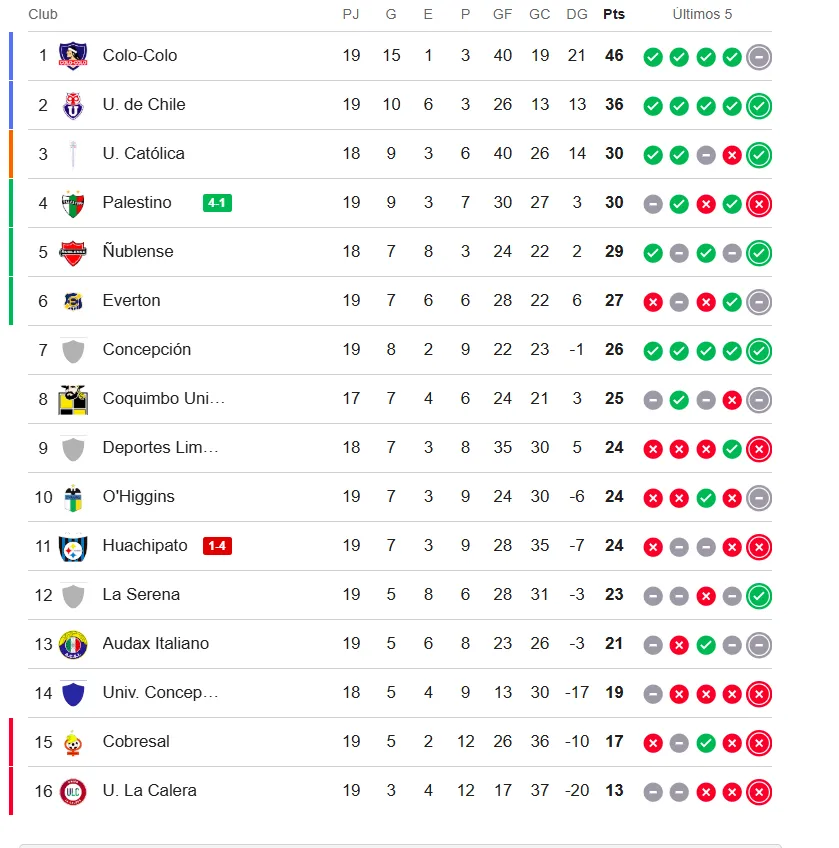The height and width of the screenshot is (848, 839).
Task: Click the Cobresal team logo
Action: pos(73,743)
